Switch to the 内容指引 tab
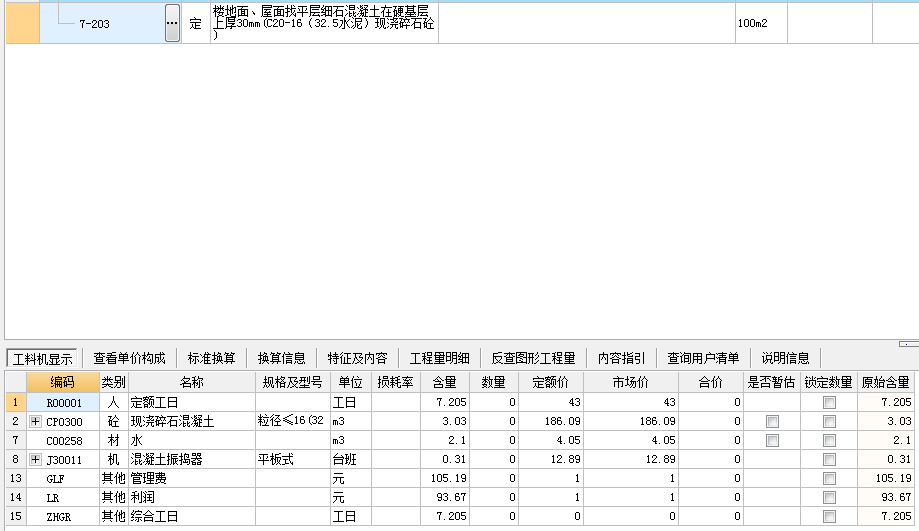Viewport: 919px width, 531px height. pyautogui.click(x=621, y=358)
